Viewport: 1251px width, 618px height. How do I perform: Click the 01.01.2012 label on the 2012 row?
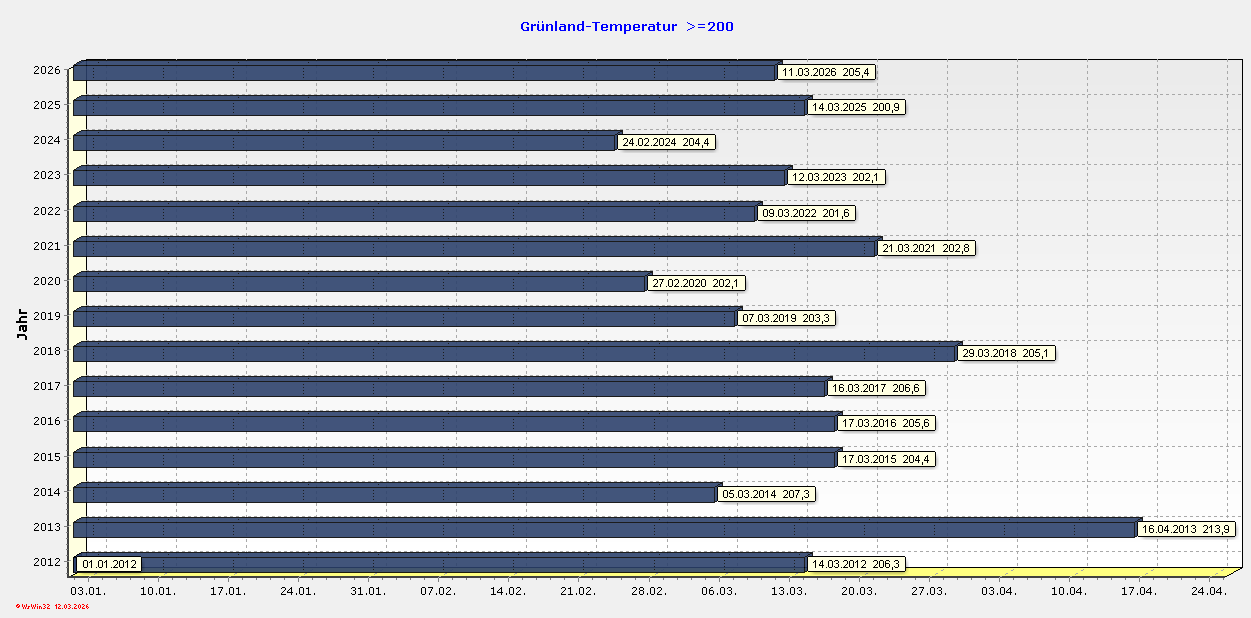[x=108, y=564]
